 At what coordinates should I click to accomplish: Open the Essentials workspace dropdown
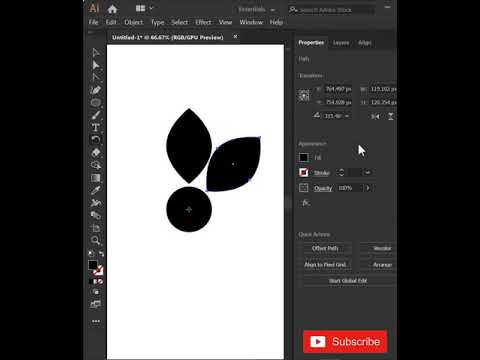point(257,9)
